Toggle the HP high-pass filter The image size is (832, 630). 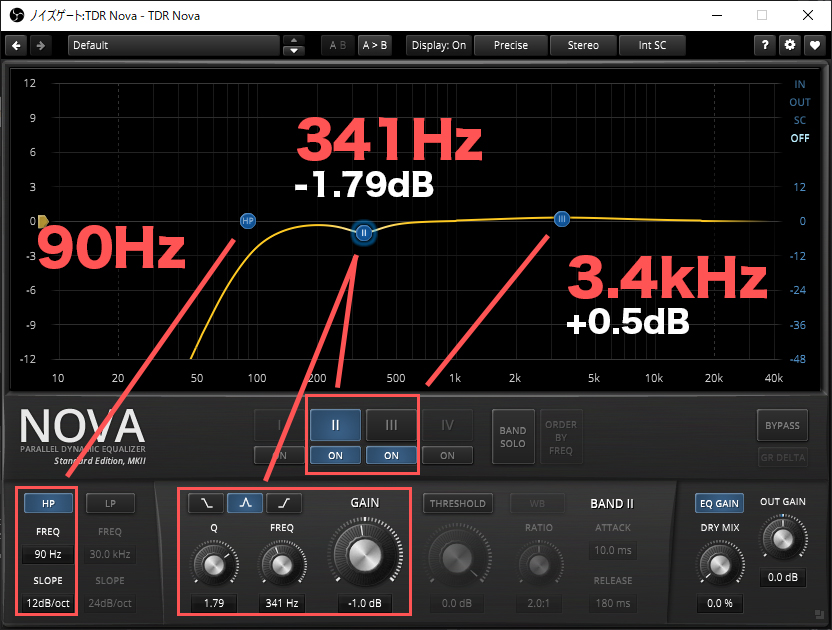(48, 503)
